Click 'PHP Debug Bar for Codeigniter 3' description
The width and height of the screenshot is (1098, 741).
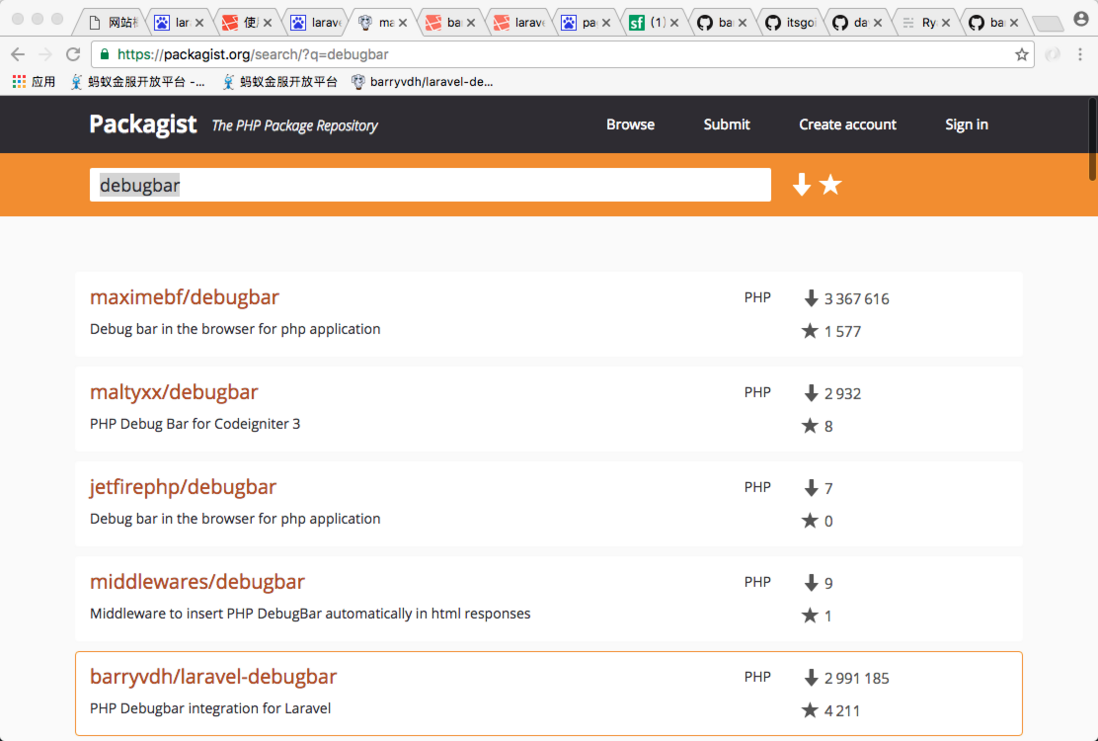195,424
